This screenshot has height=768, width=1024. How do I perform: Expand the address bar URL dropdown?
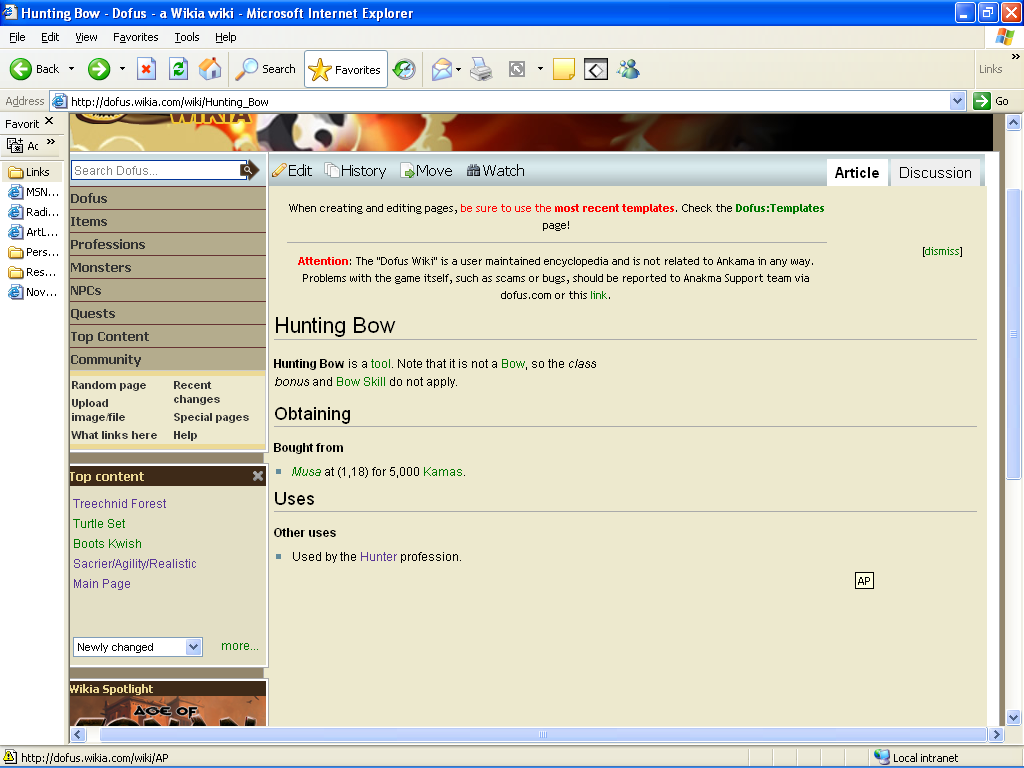pyautogui.click(x=957, y=101)
